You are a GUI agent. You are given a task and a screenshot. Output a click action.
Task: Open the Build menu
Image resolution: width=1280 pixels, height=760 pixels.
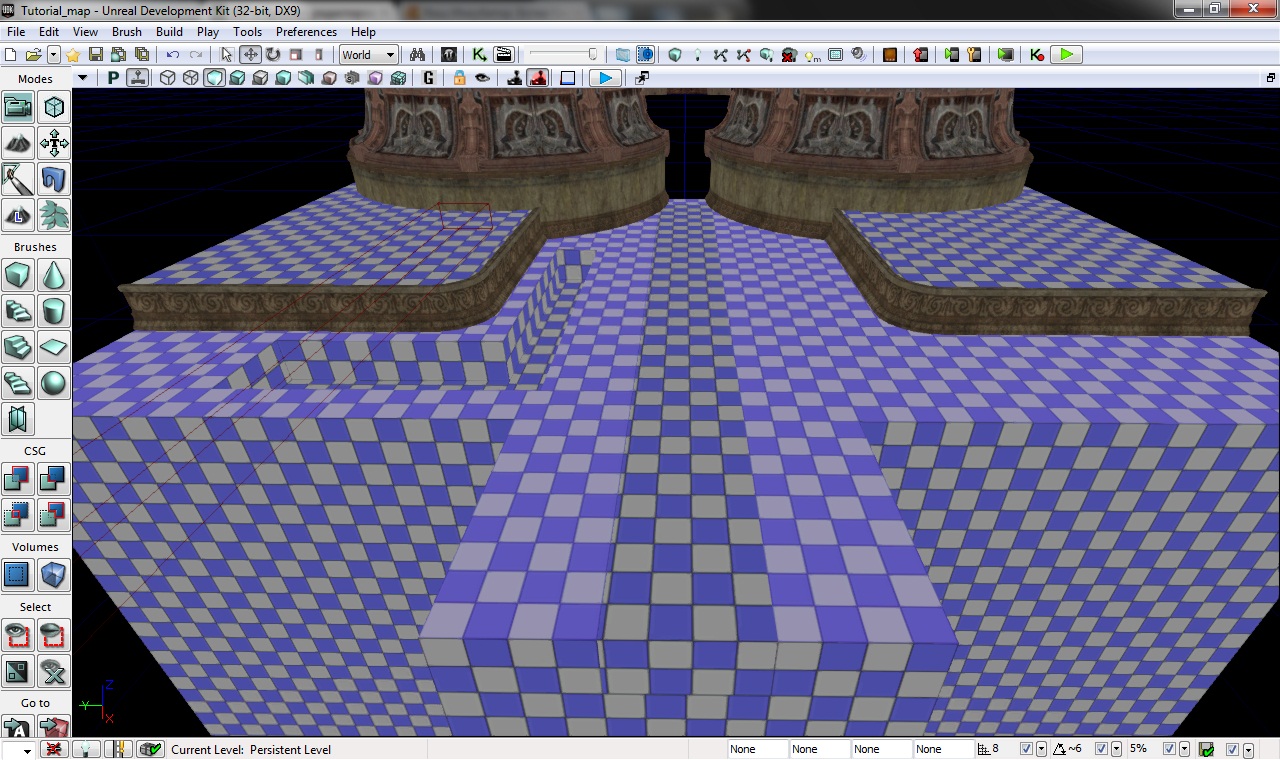point(169,32)
